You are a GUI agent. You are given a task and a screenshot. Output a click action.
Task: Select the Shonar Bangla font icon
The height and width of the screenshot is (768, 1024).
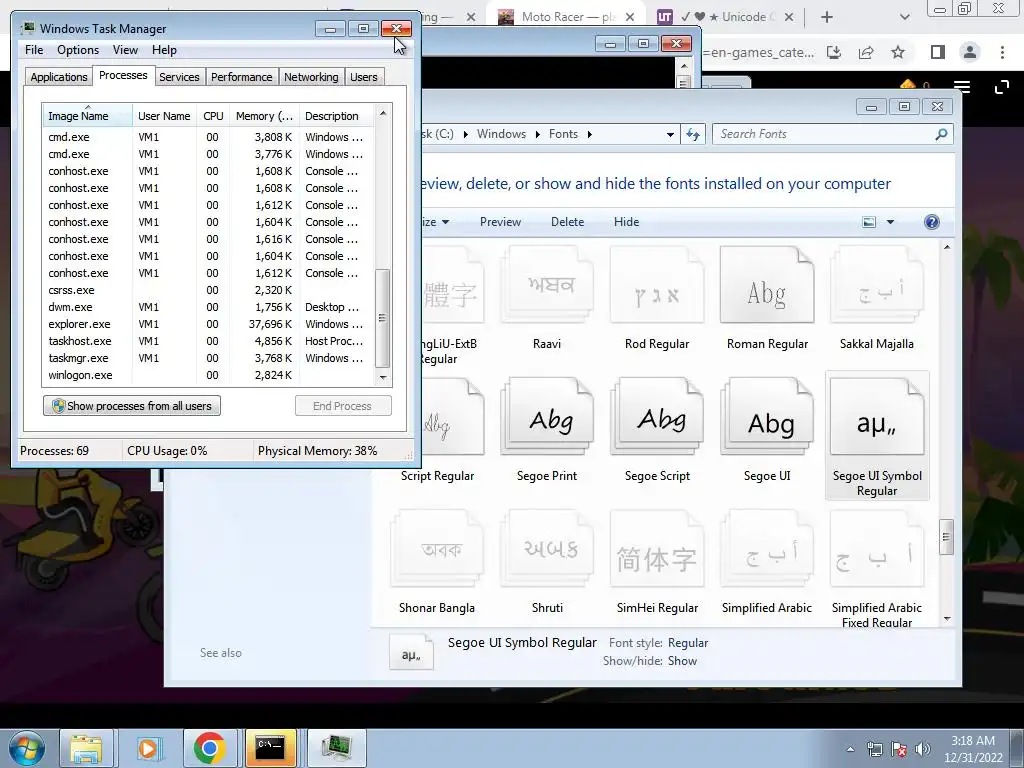(x=437, y=549)
